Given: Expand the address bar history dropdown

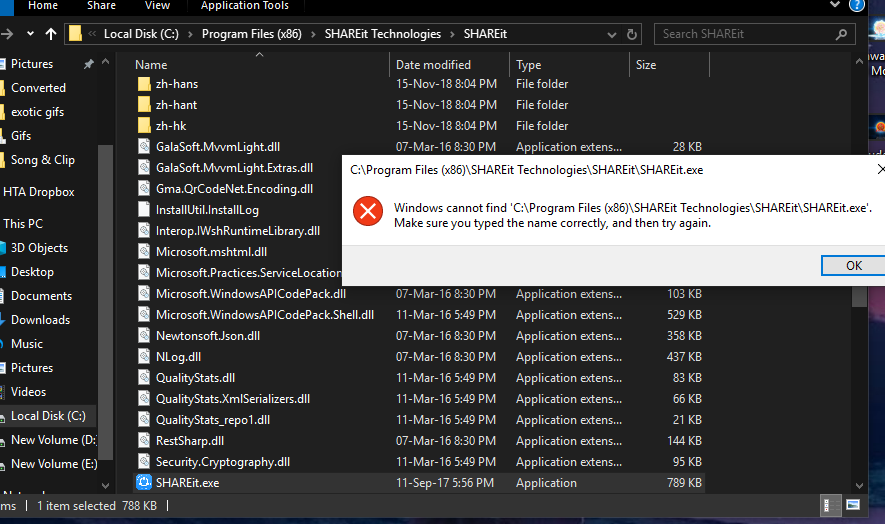Looking at the screenshot, I should [611, 34].
